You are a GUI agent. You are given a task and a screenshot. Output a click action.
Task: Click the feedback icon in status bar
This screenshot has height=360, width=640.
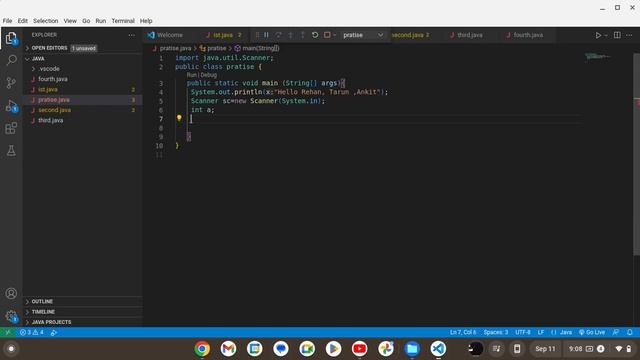click(x=616, y=332)
